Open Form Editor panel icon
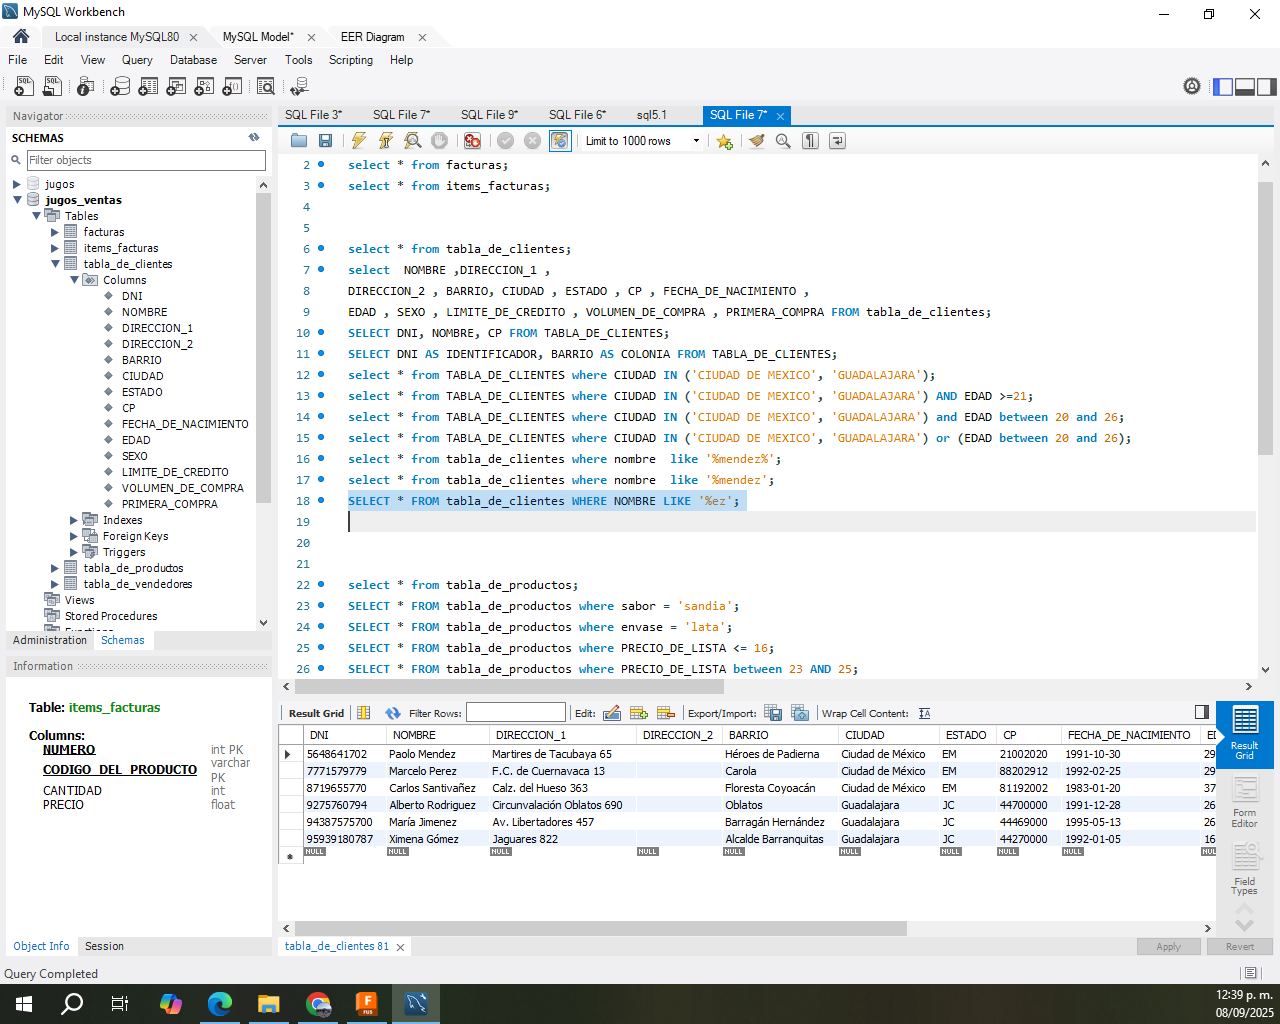 click(1245, 803)
